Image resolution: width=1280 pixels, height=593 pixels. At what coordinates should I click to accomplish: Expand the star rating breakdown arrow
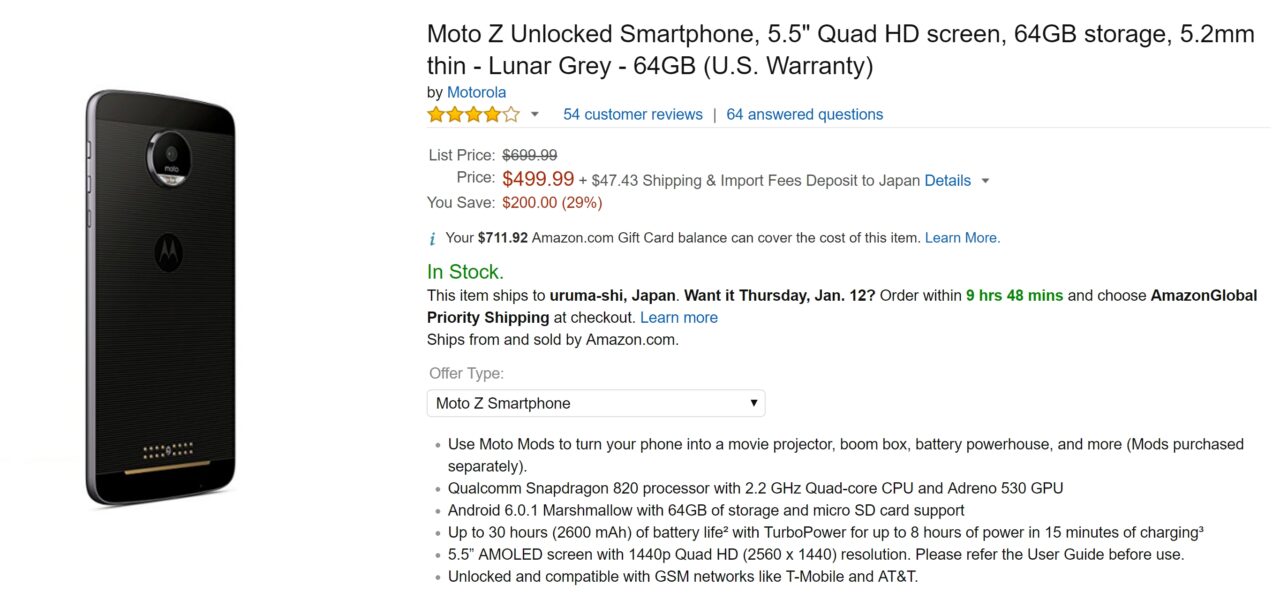coord(534,114)
